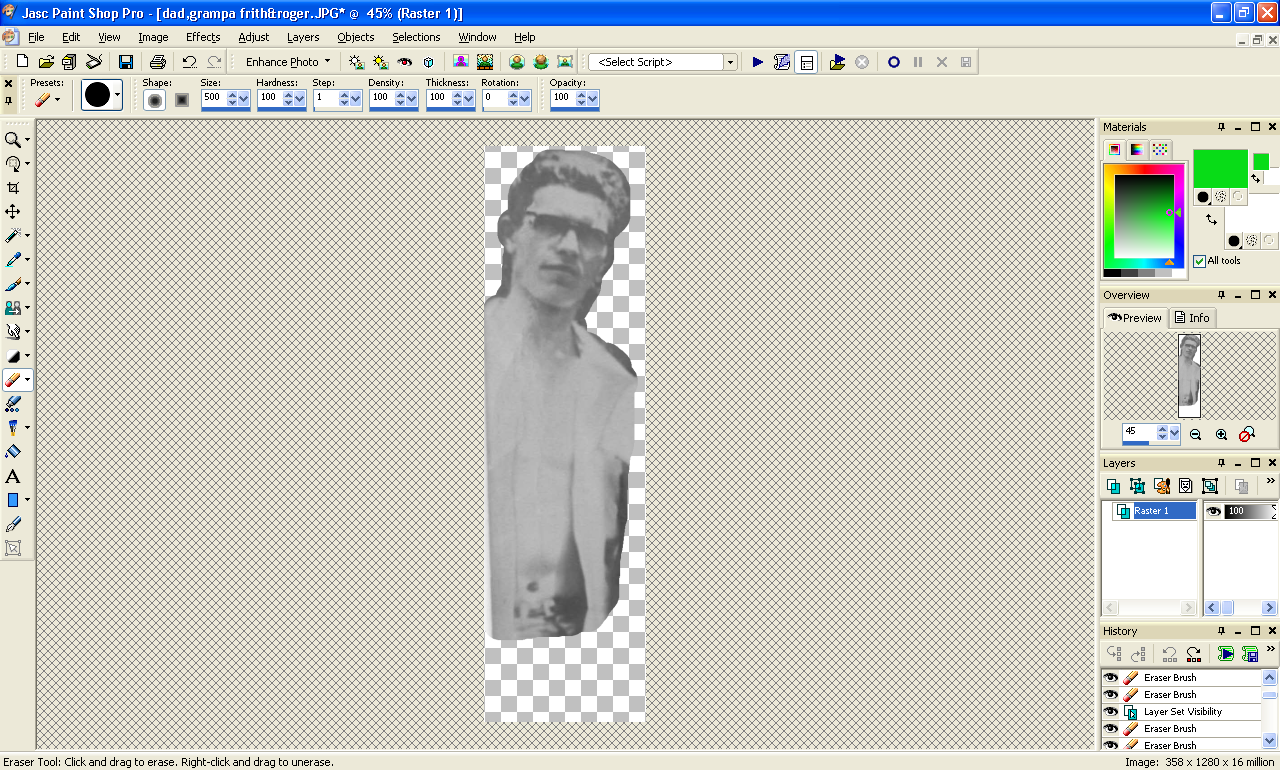Open the Select Script dropdown

730,62
